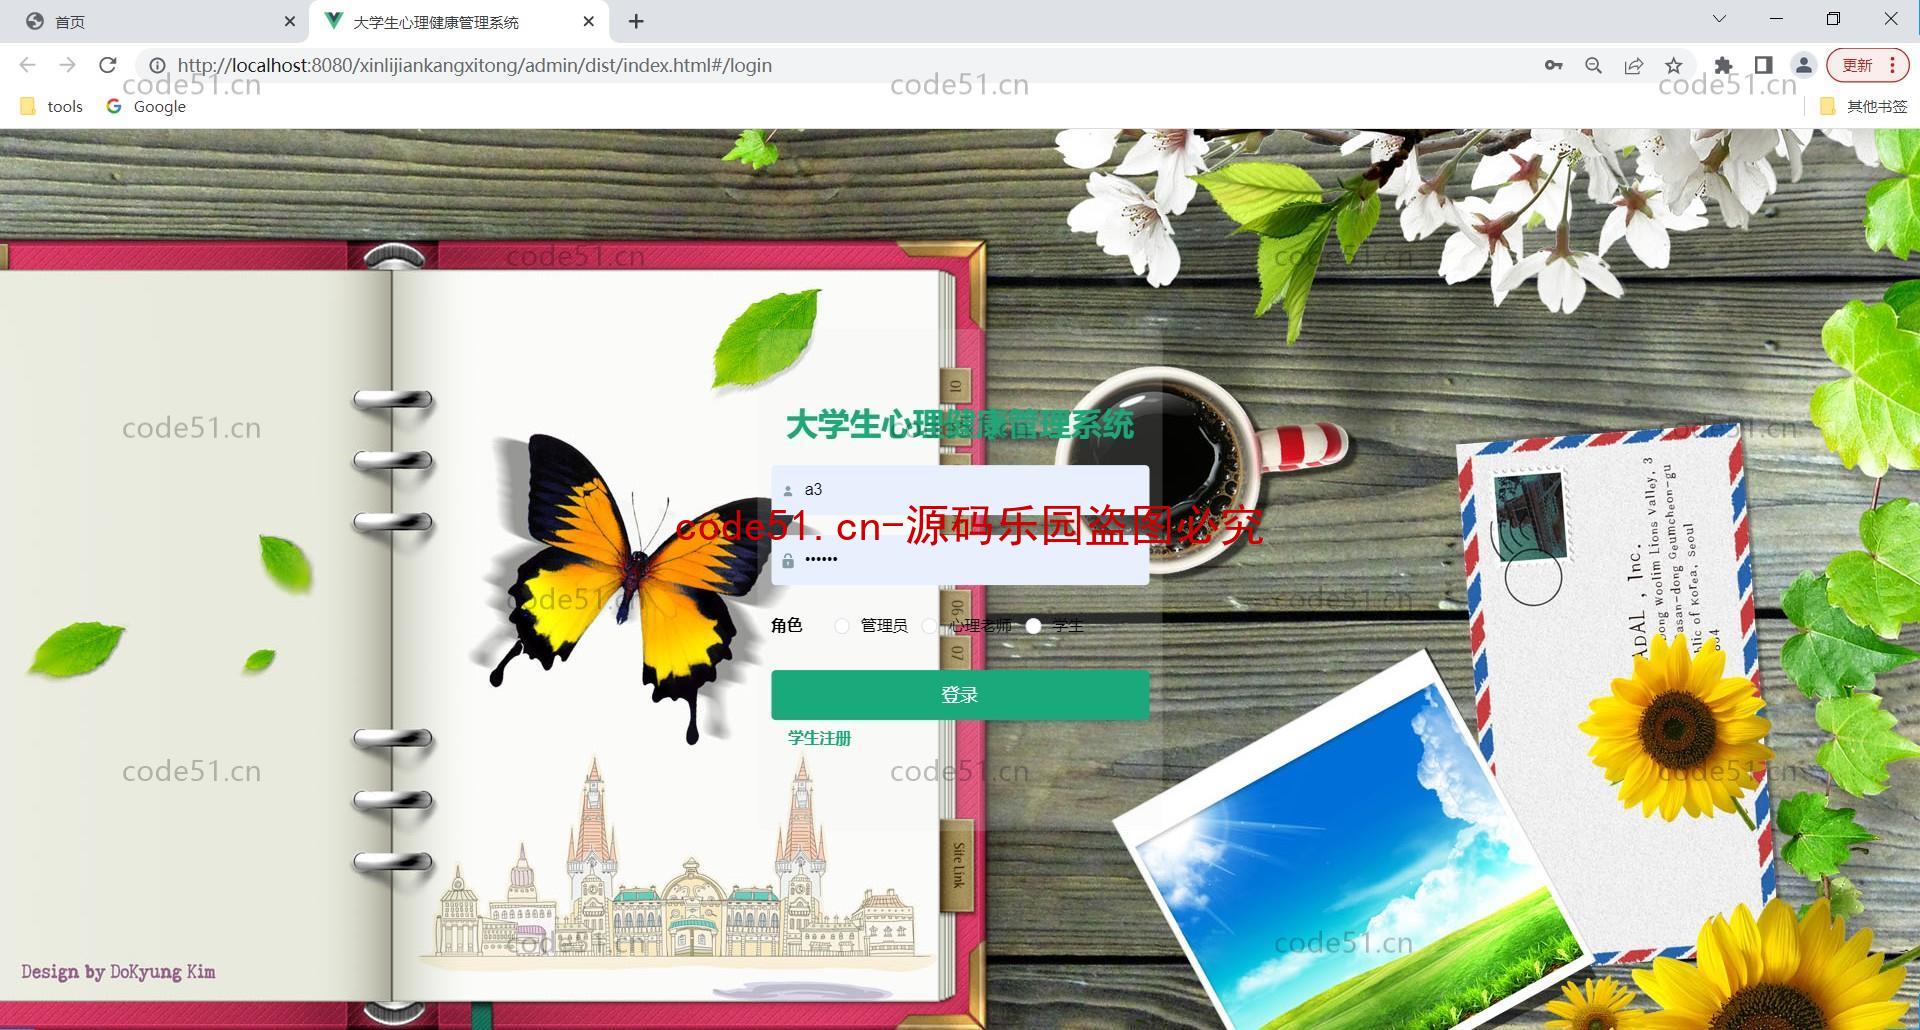
Task: Select the 大学生心理健康管理系统 tab
Action: (460, 21)
